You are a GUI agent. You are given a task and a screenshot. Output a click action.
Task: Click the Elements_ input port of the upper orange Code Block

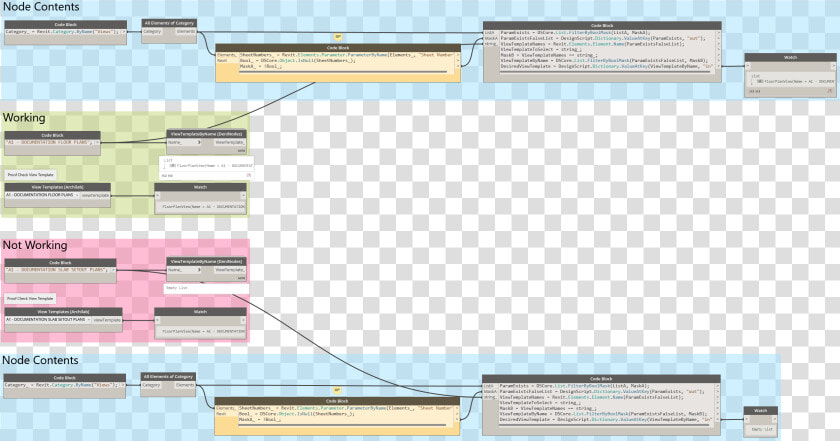coord(226,55)
